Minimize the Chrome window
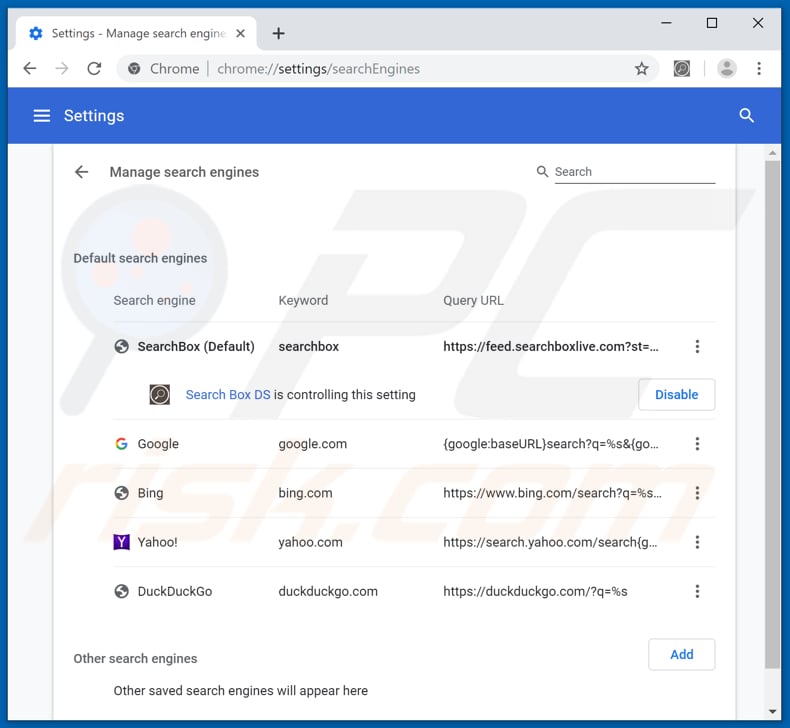 click(x=666, y=23)
